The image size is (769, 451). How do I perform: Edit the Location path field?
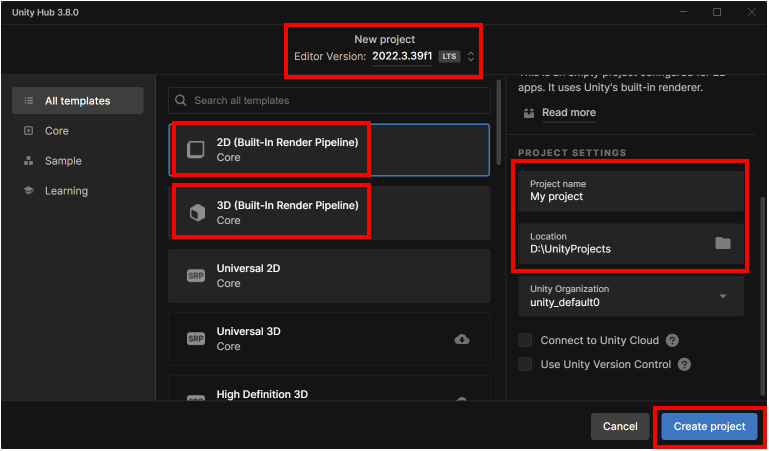pyautogui.click(x=631, y=244)
